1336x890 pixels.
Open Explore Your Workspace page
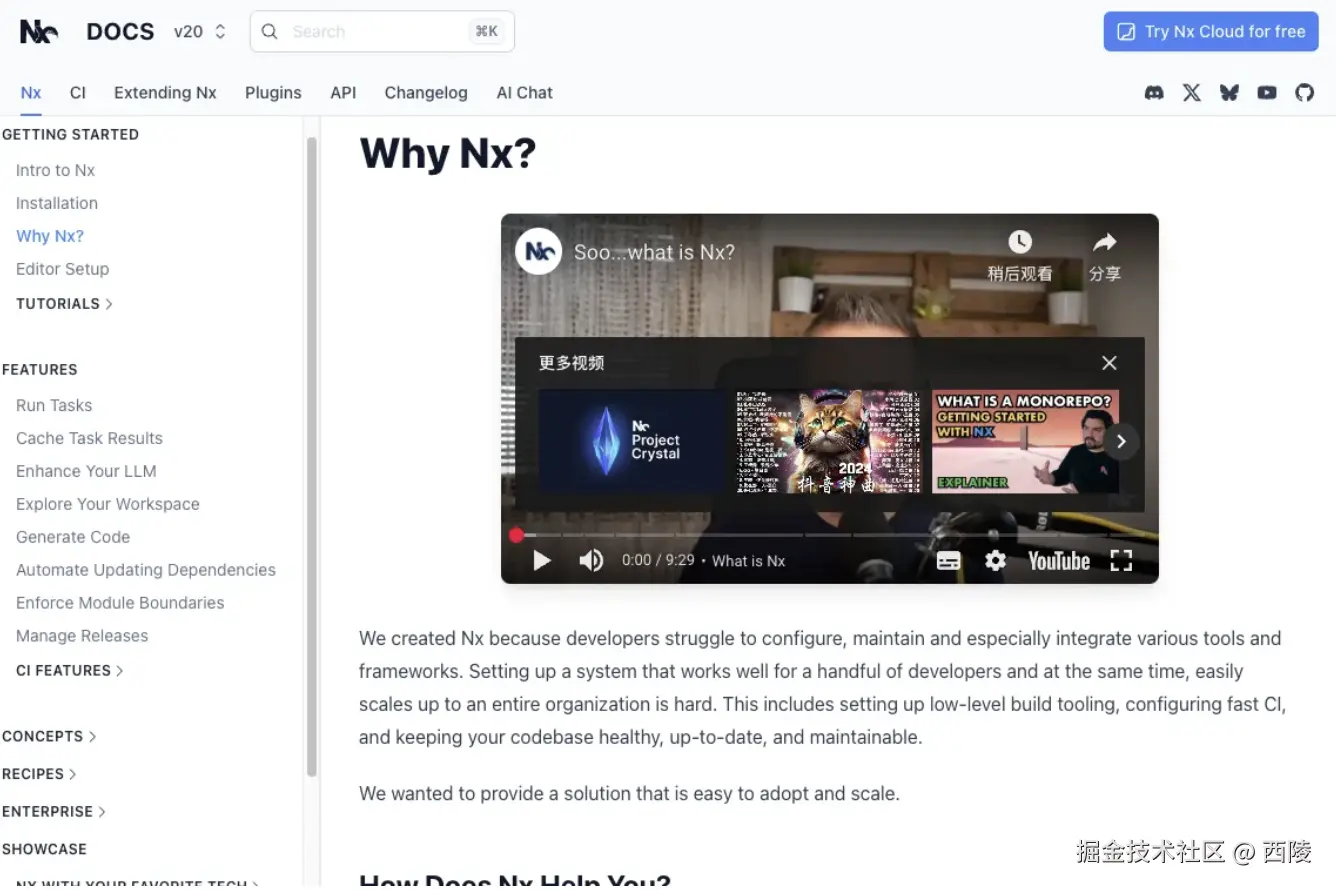(108, 505)
